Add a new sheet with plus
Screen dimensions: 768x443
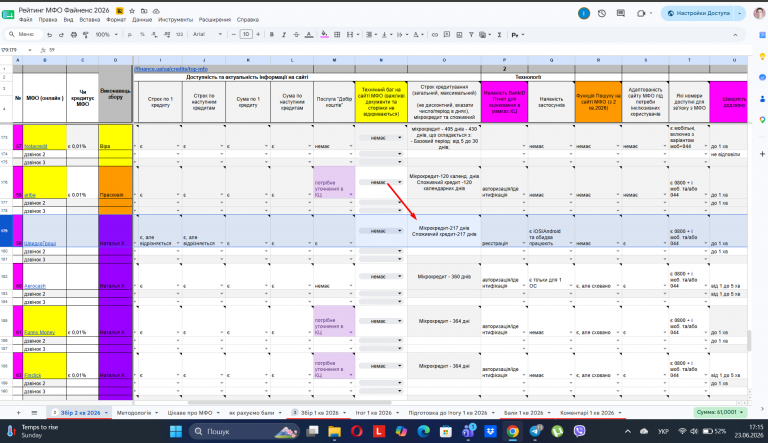(x=19, y=413)
